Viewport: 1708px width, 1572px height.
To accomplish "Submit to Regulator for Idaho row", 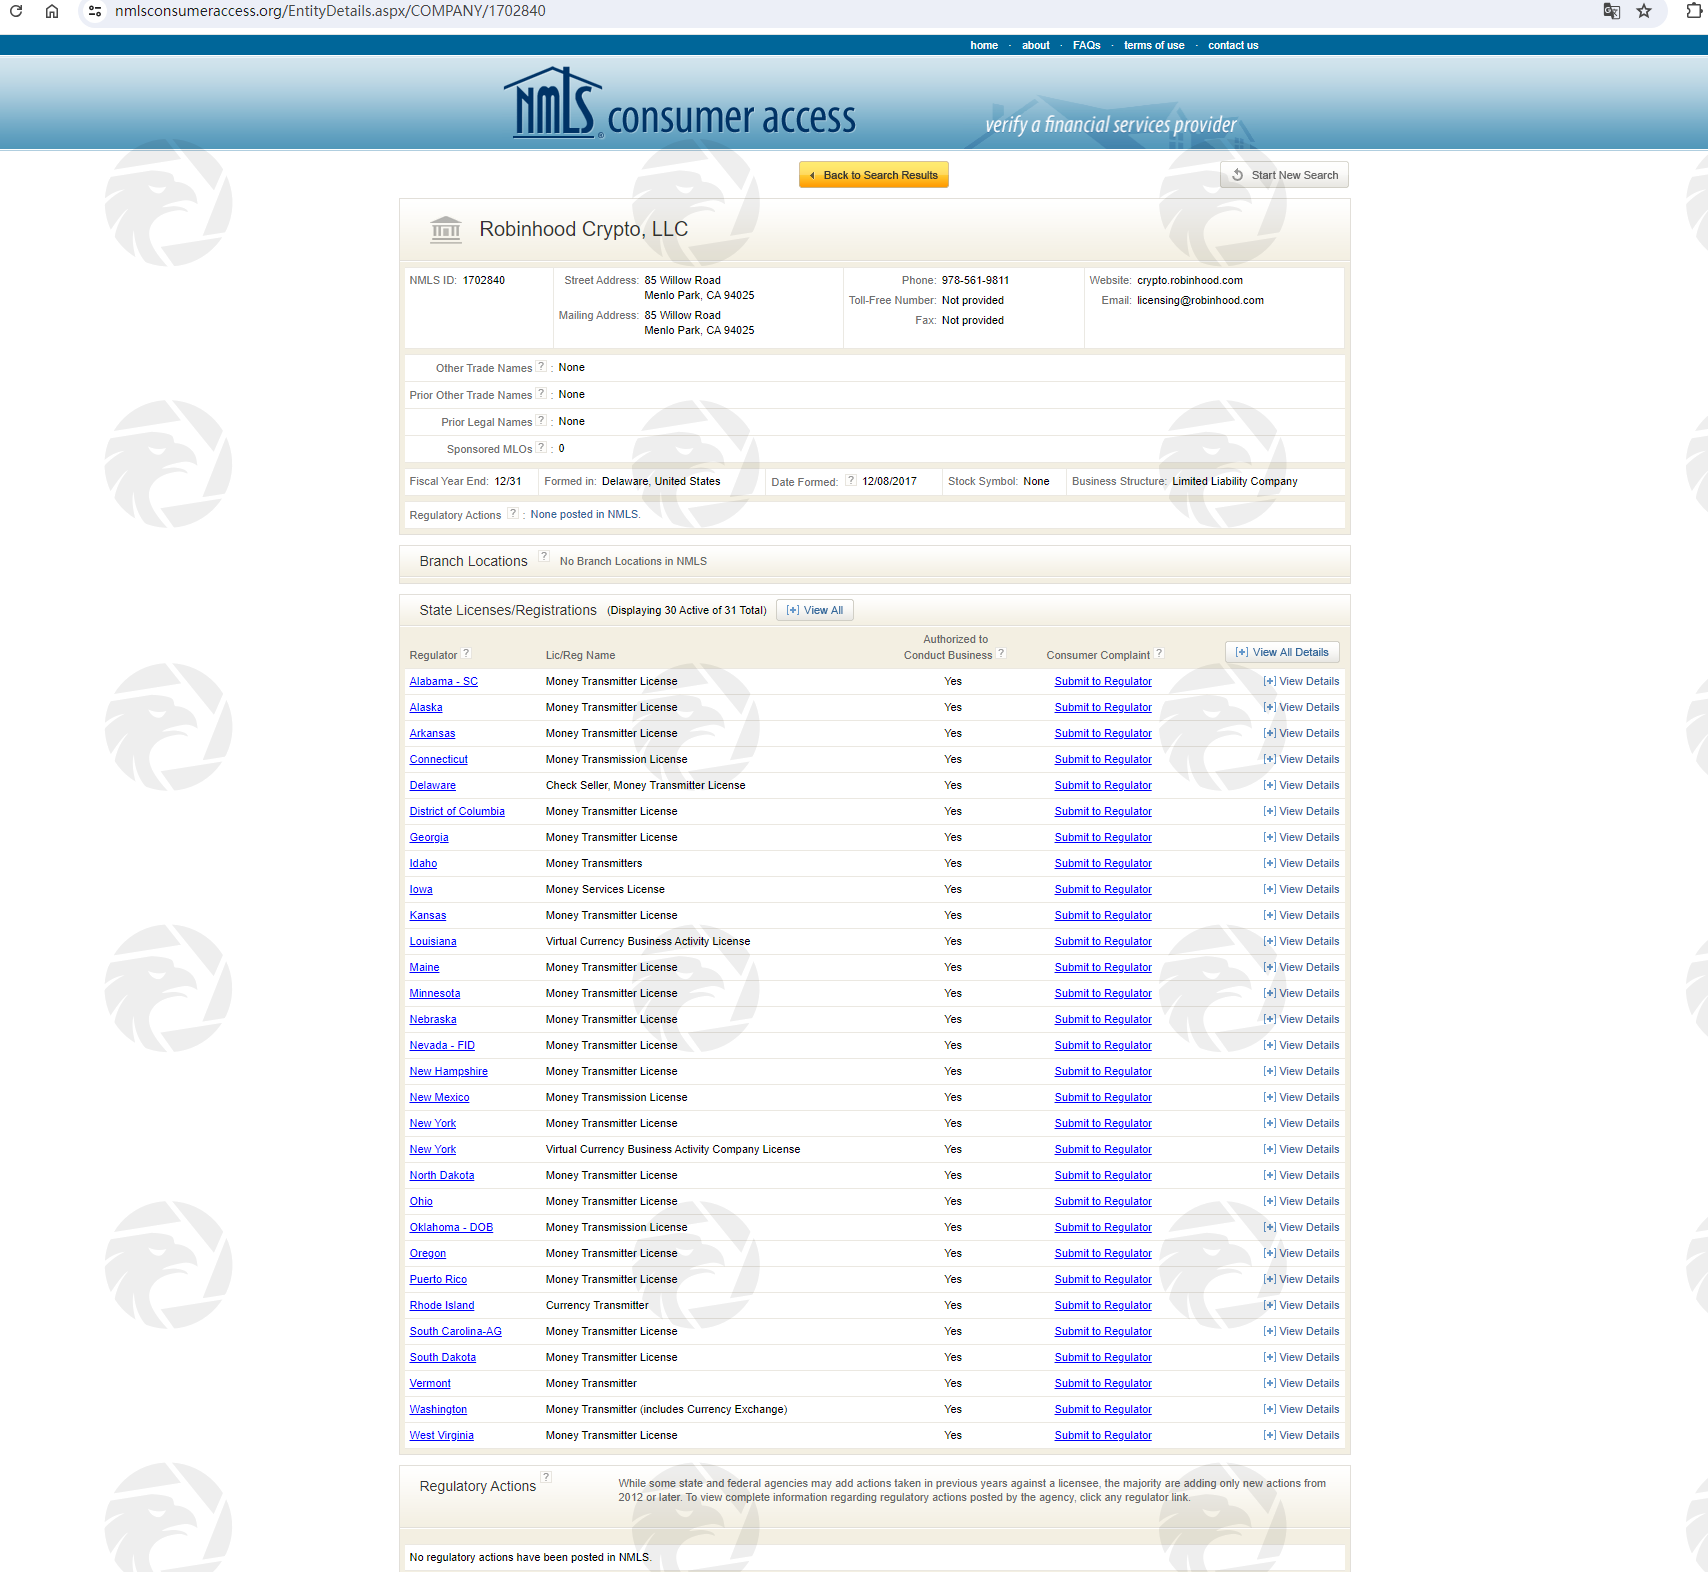I will pos(1103,863).
